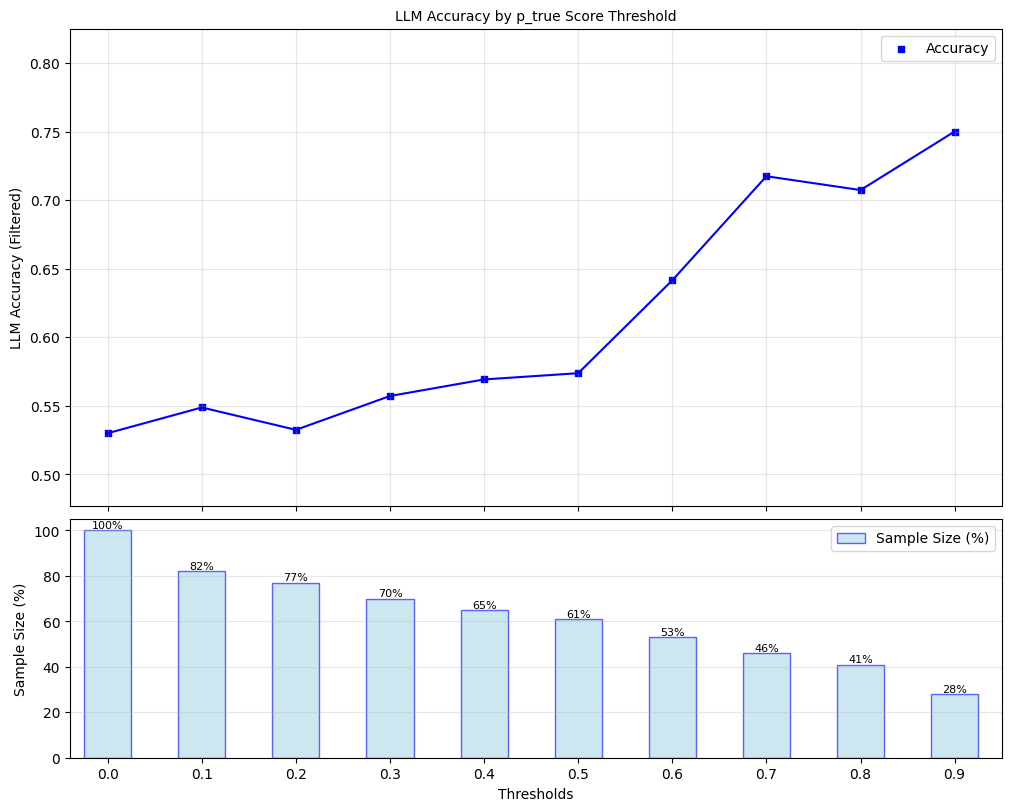This screenshot has height=811, width=1011.
Task: Click the accuracy marker at threshold 0.4
Action: [x=484, y=379]
